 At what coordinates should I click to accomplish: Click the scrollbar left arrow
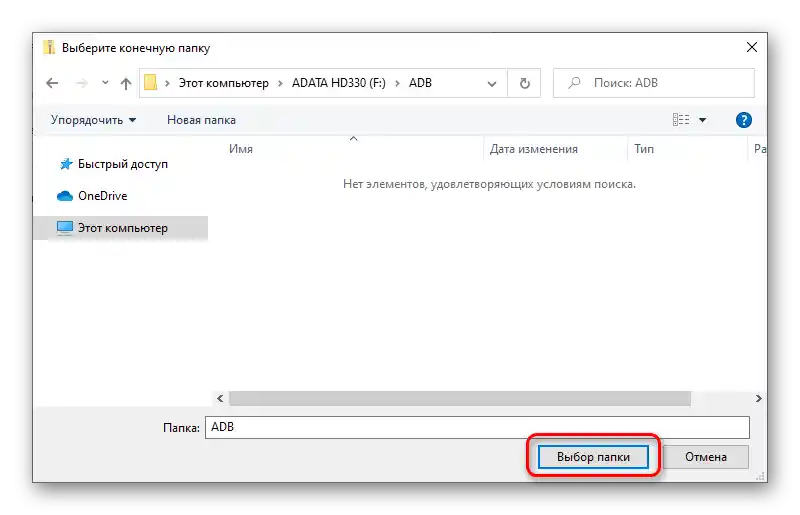[220, 398]
